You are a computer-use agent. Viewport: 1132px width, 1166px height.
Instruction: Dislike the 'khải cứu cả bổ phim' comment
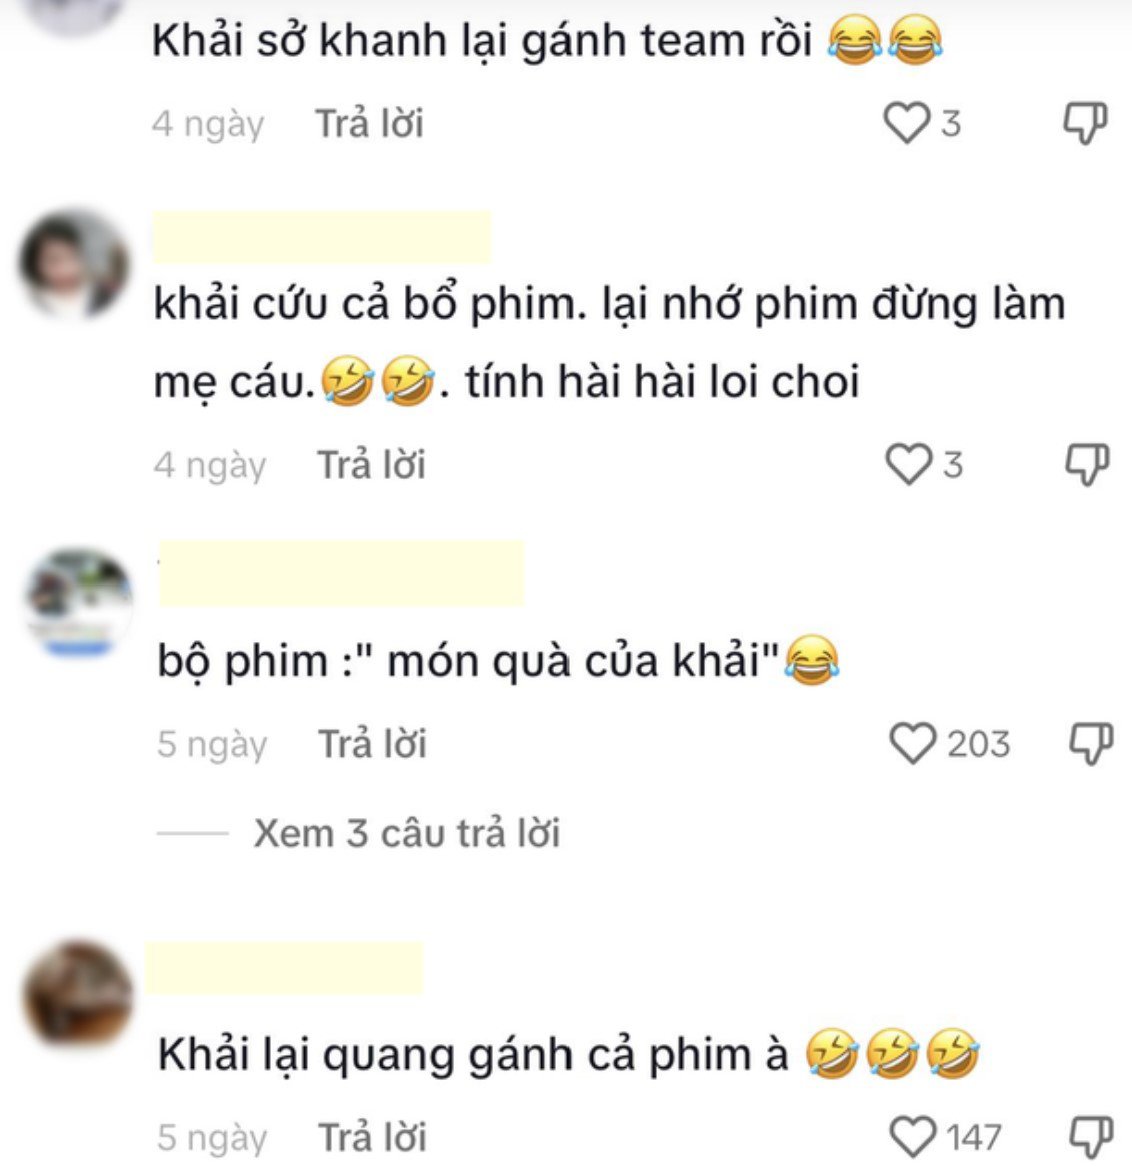point(1087,465)
